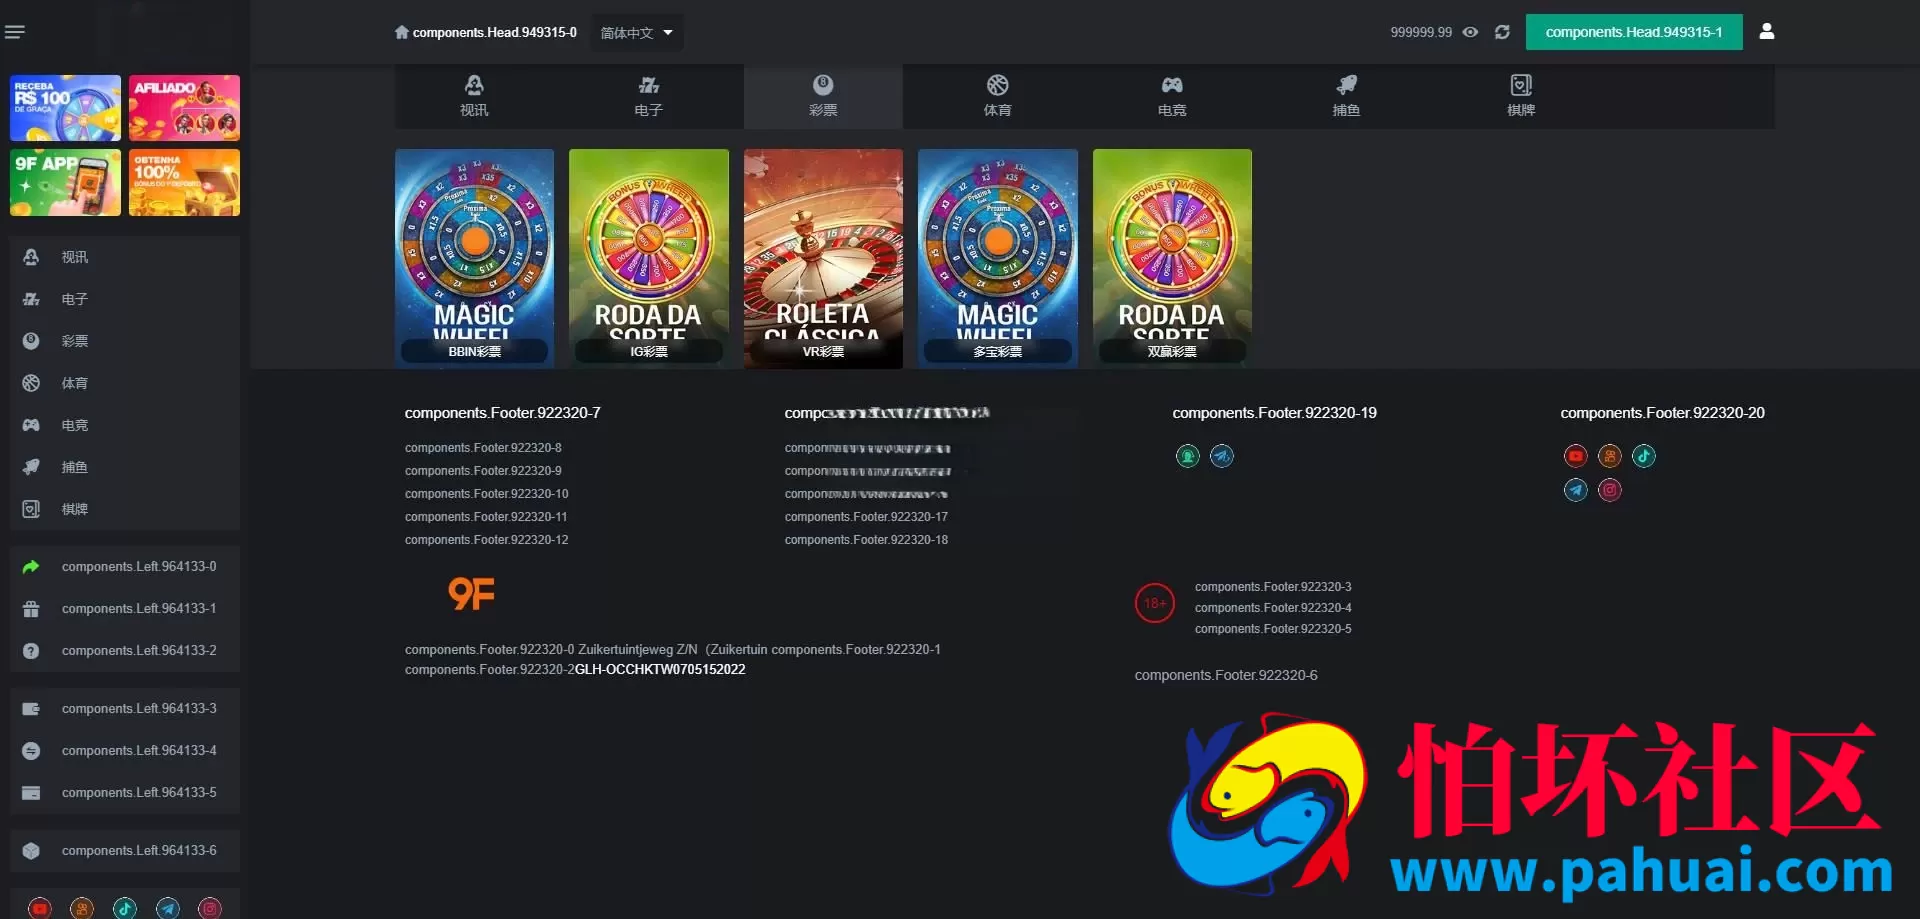Click the orange 9F logo in footer
The height and width of the screenshot is (919, 1920).
pyautogui.click(x=471, y=594)
